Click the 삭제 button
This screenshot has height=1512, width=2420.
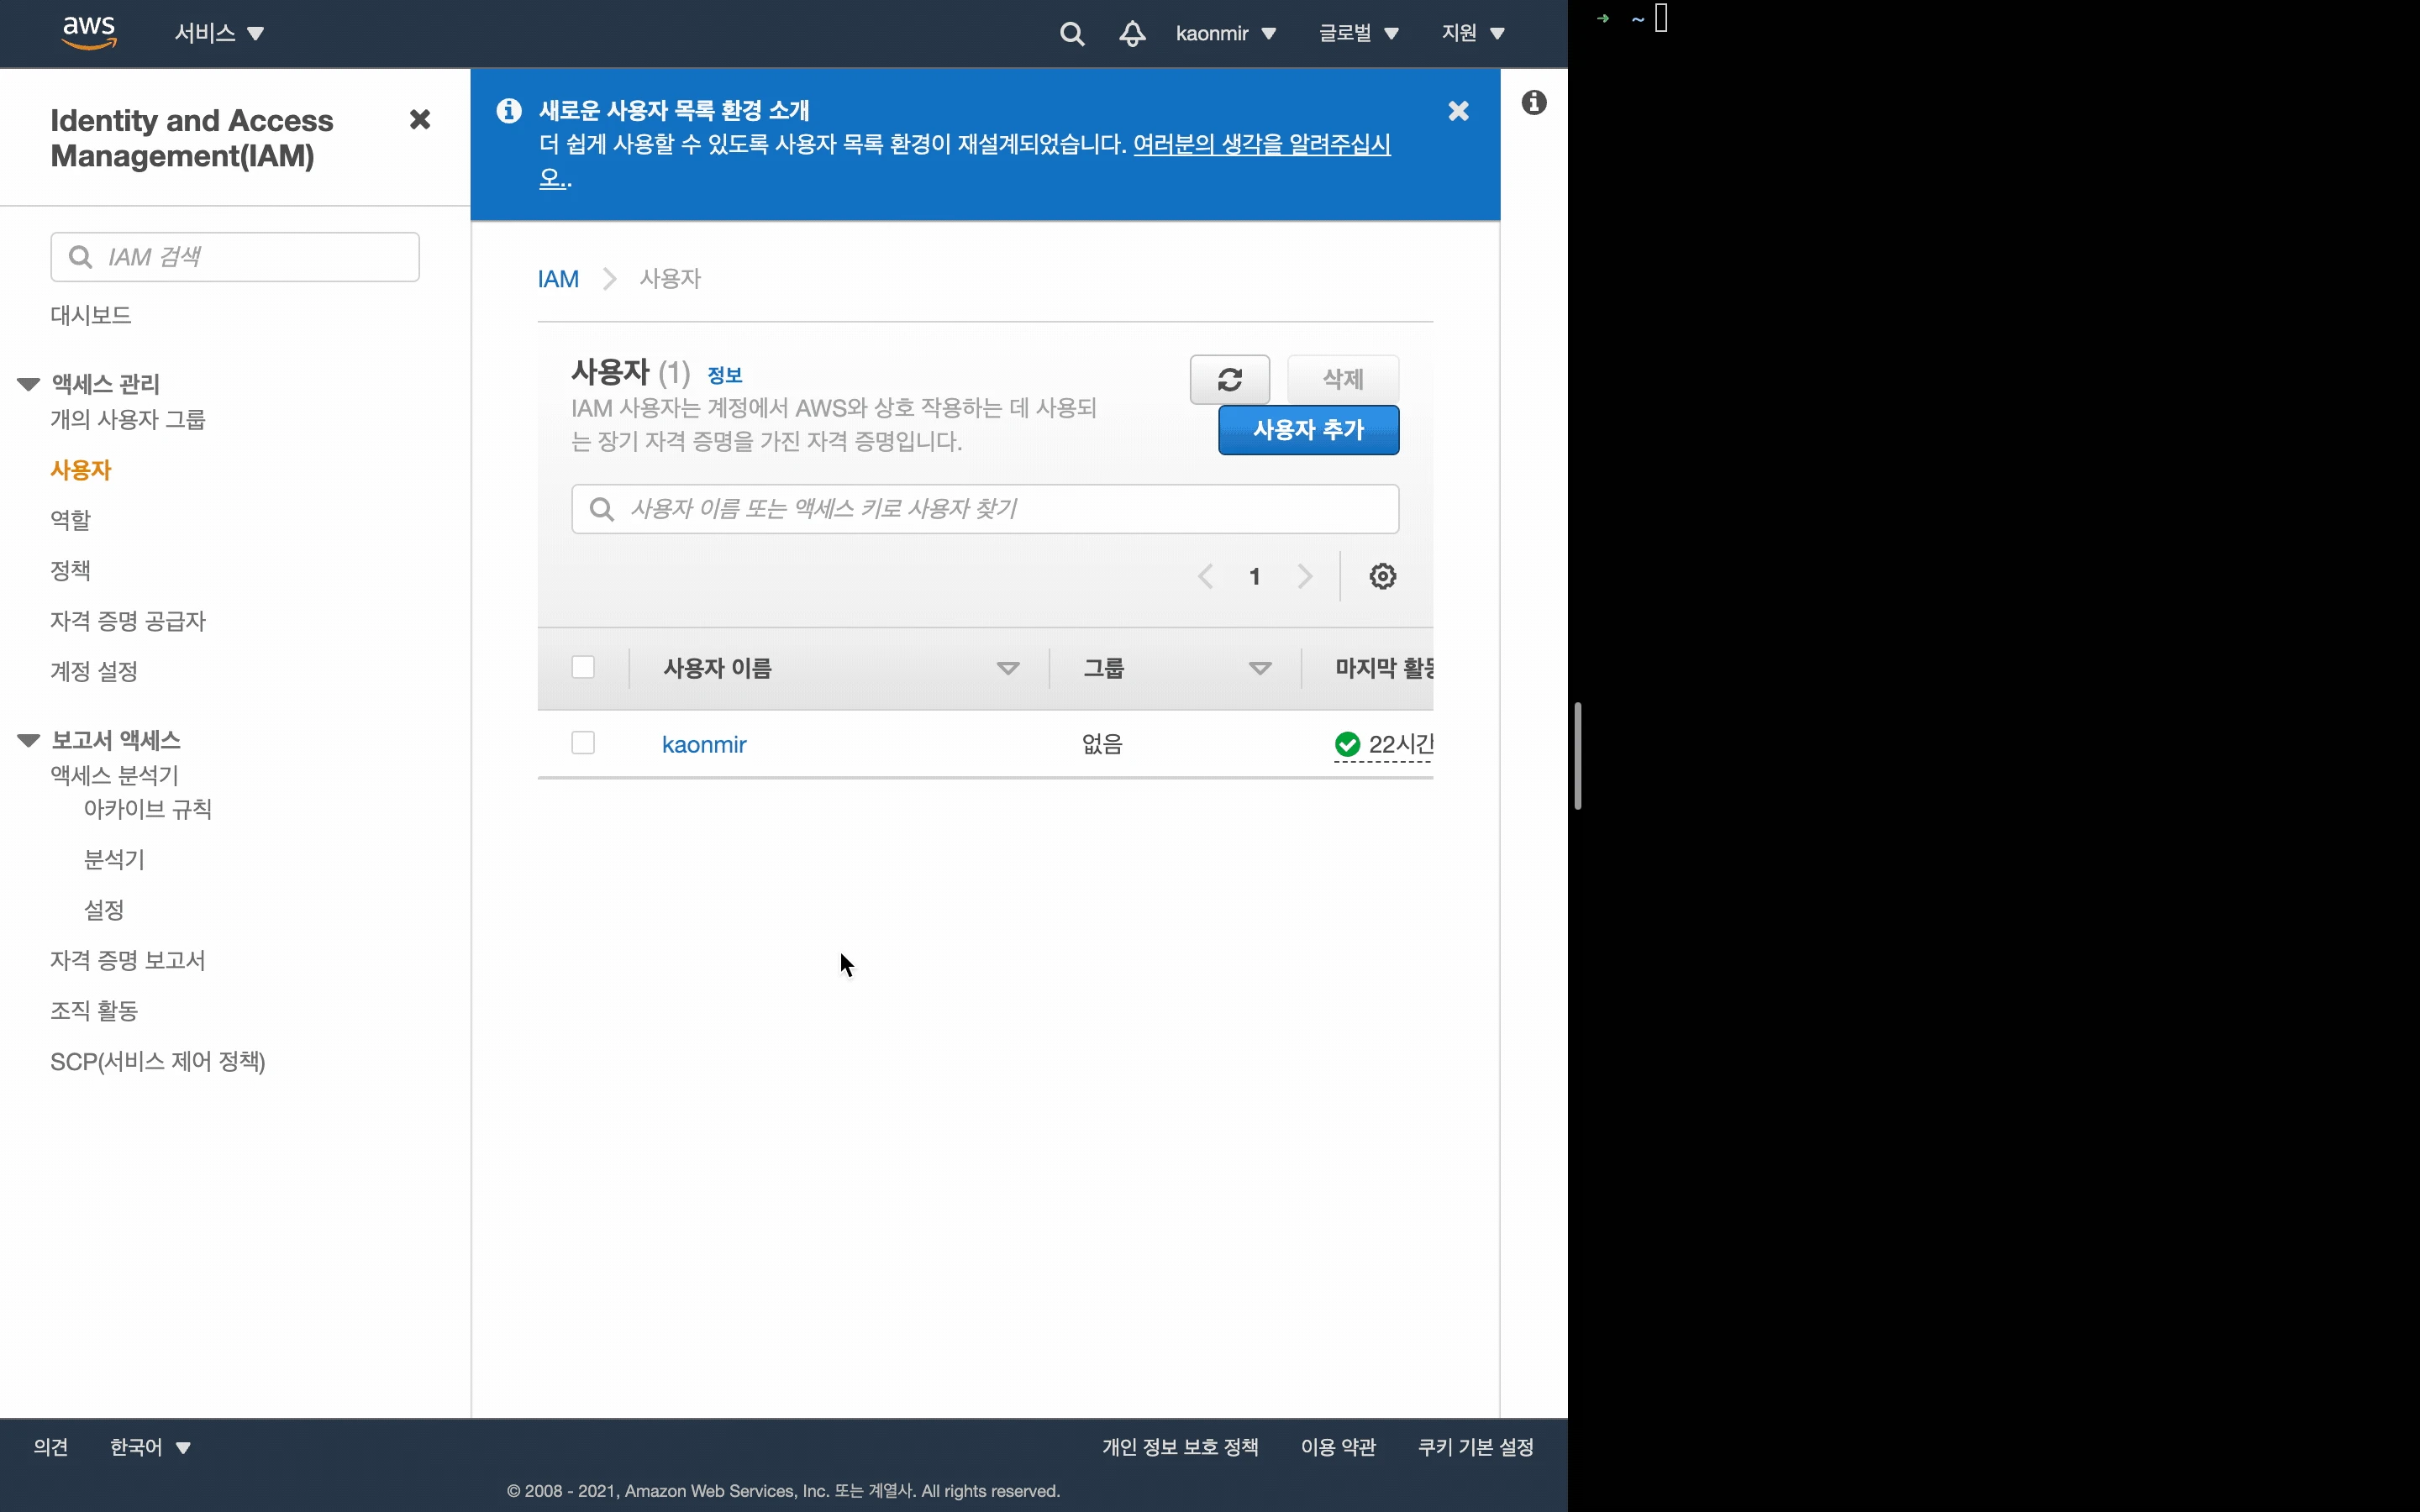pyautogui.click(x=1343, y=379)
